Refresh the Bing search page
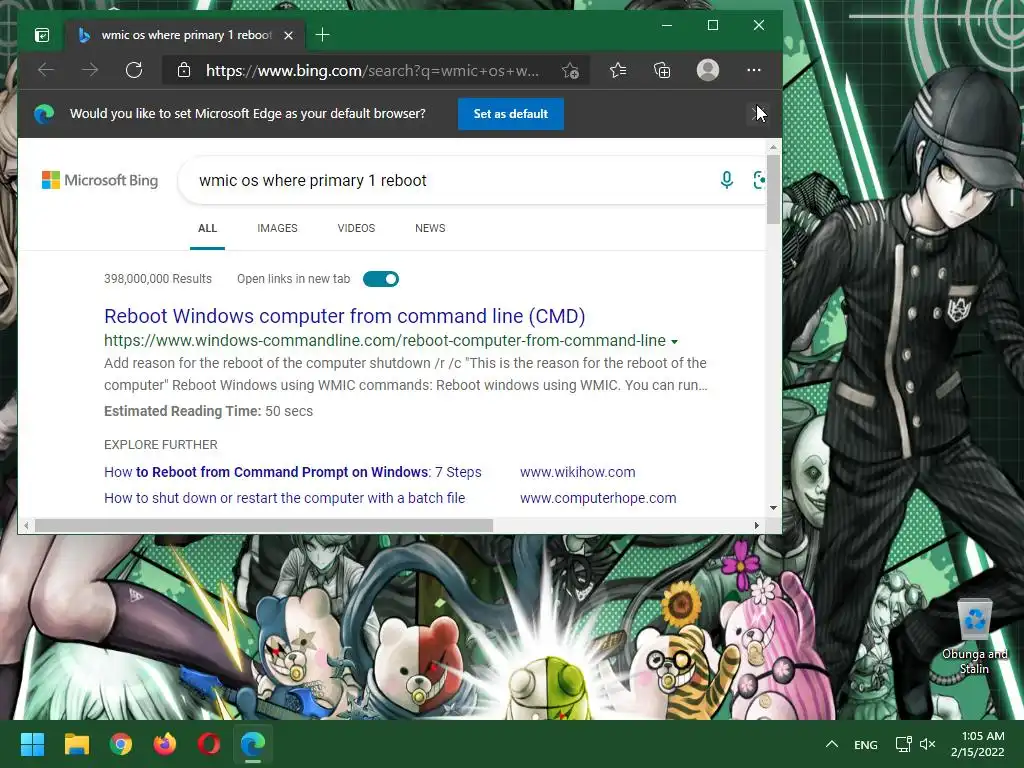This screenshot has width=1024, height=768. [x=134, y=70]
